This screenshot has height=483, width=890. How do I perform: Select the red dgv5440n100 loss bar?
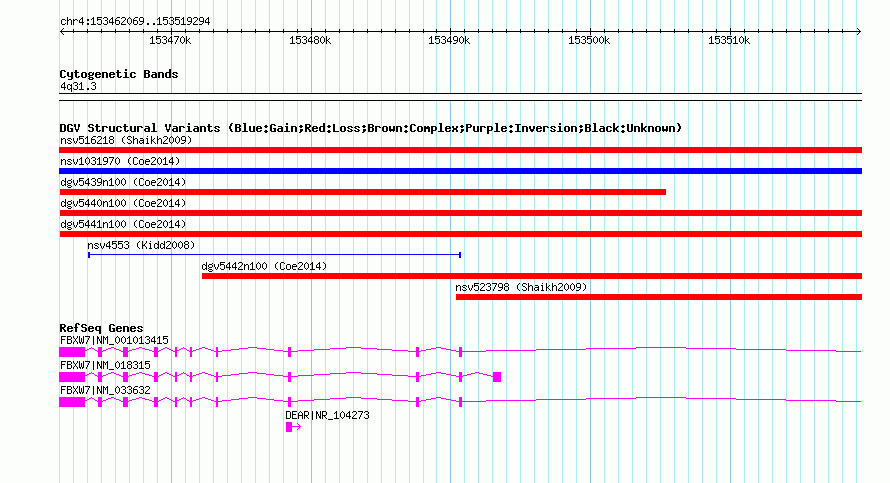[x=460, y=213]
